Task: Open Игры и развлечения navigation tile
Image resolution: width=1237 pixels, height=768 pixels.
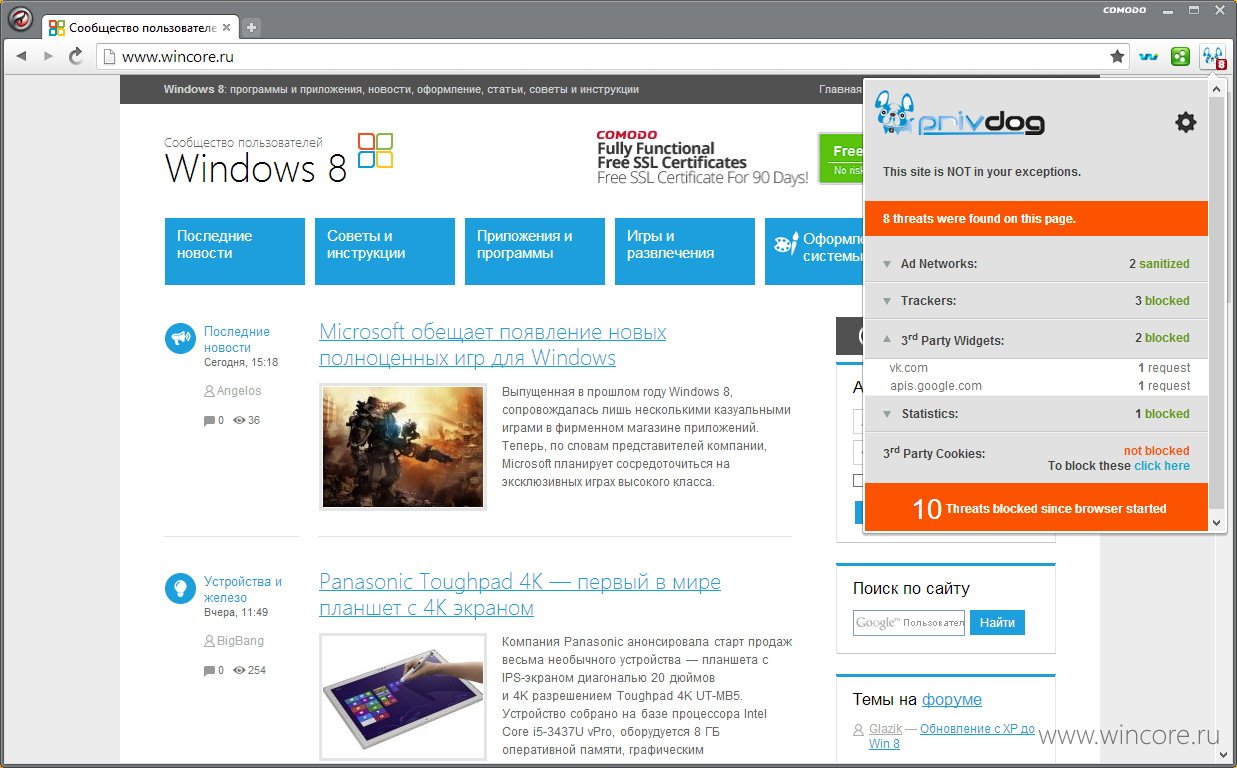Action: (x=685, y=251)
